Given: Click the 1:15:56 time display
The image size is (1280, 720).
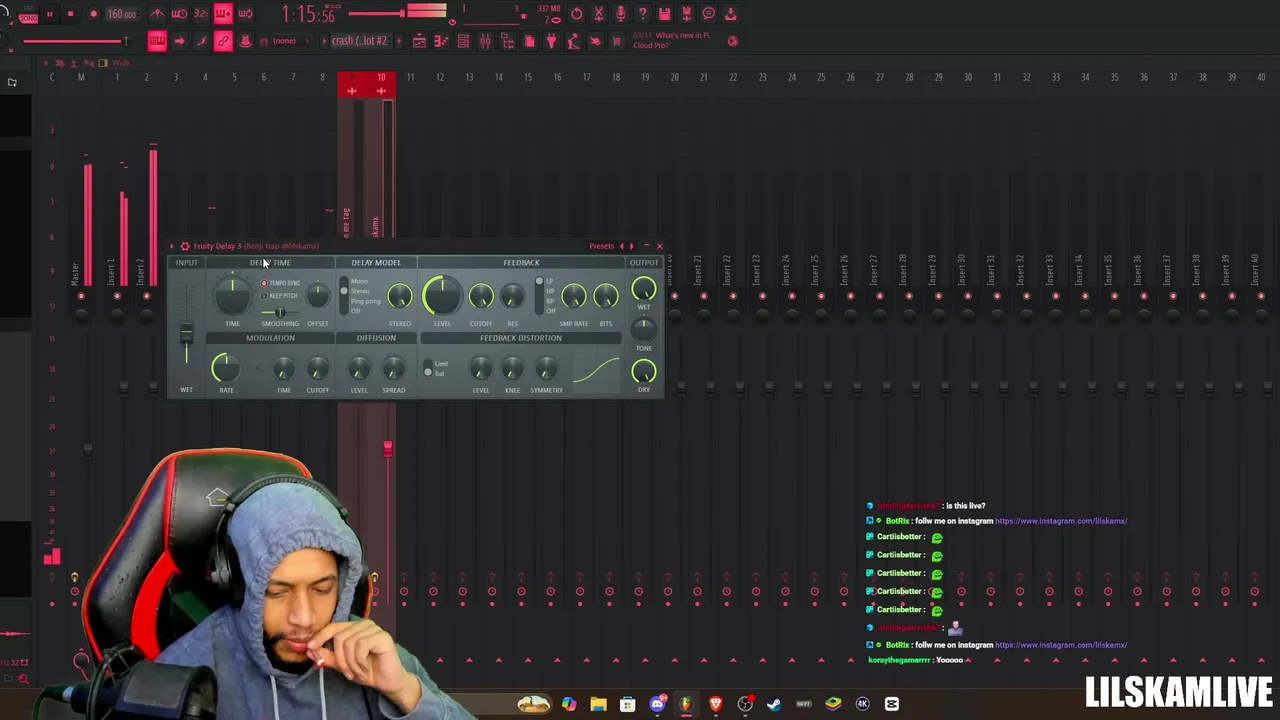Looking at the screenshot, I should (308, 14).
